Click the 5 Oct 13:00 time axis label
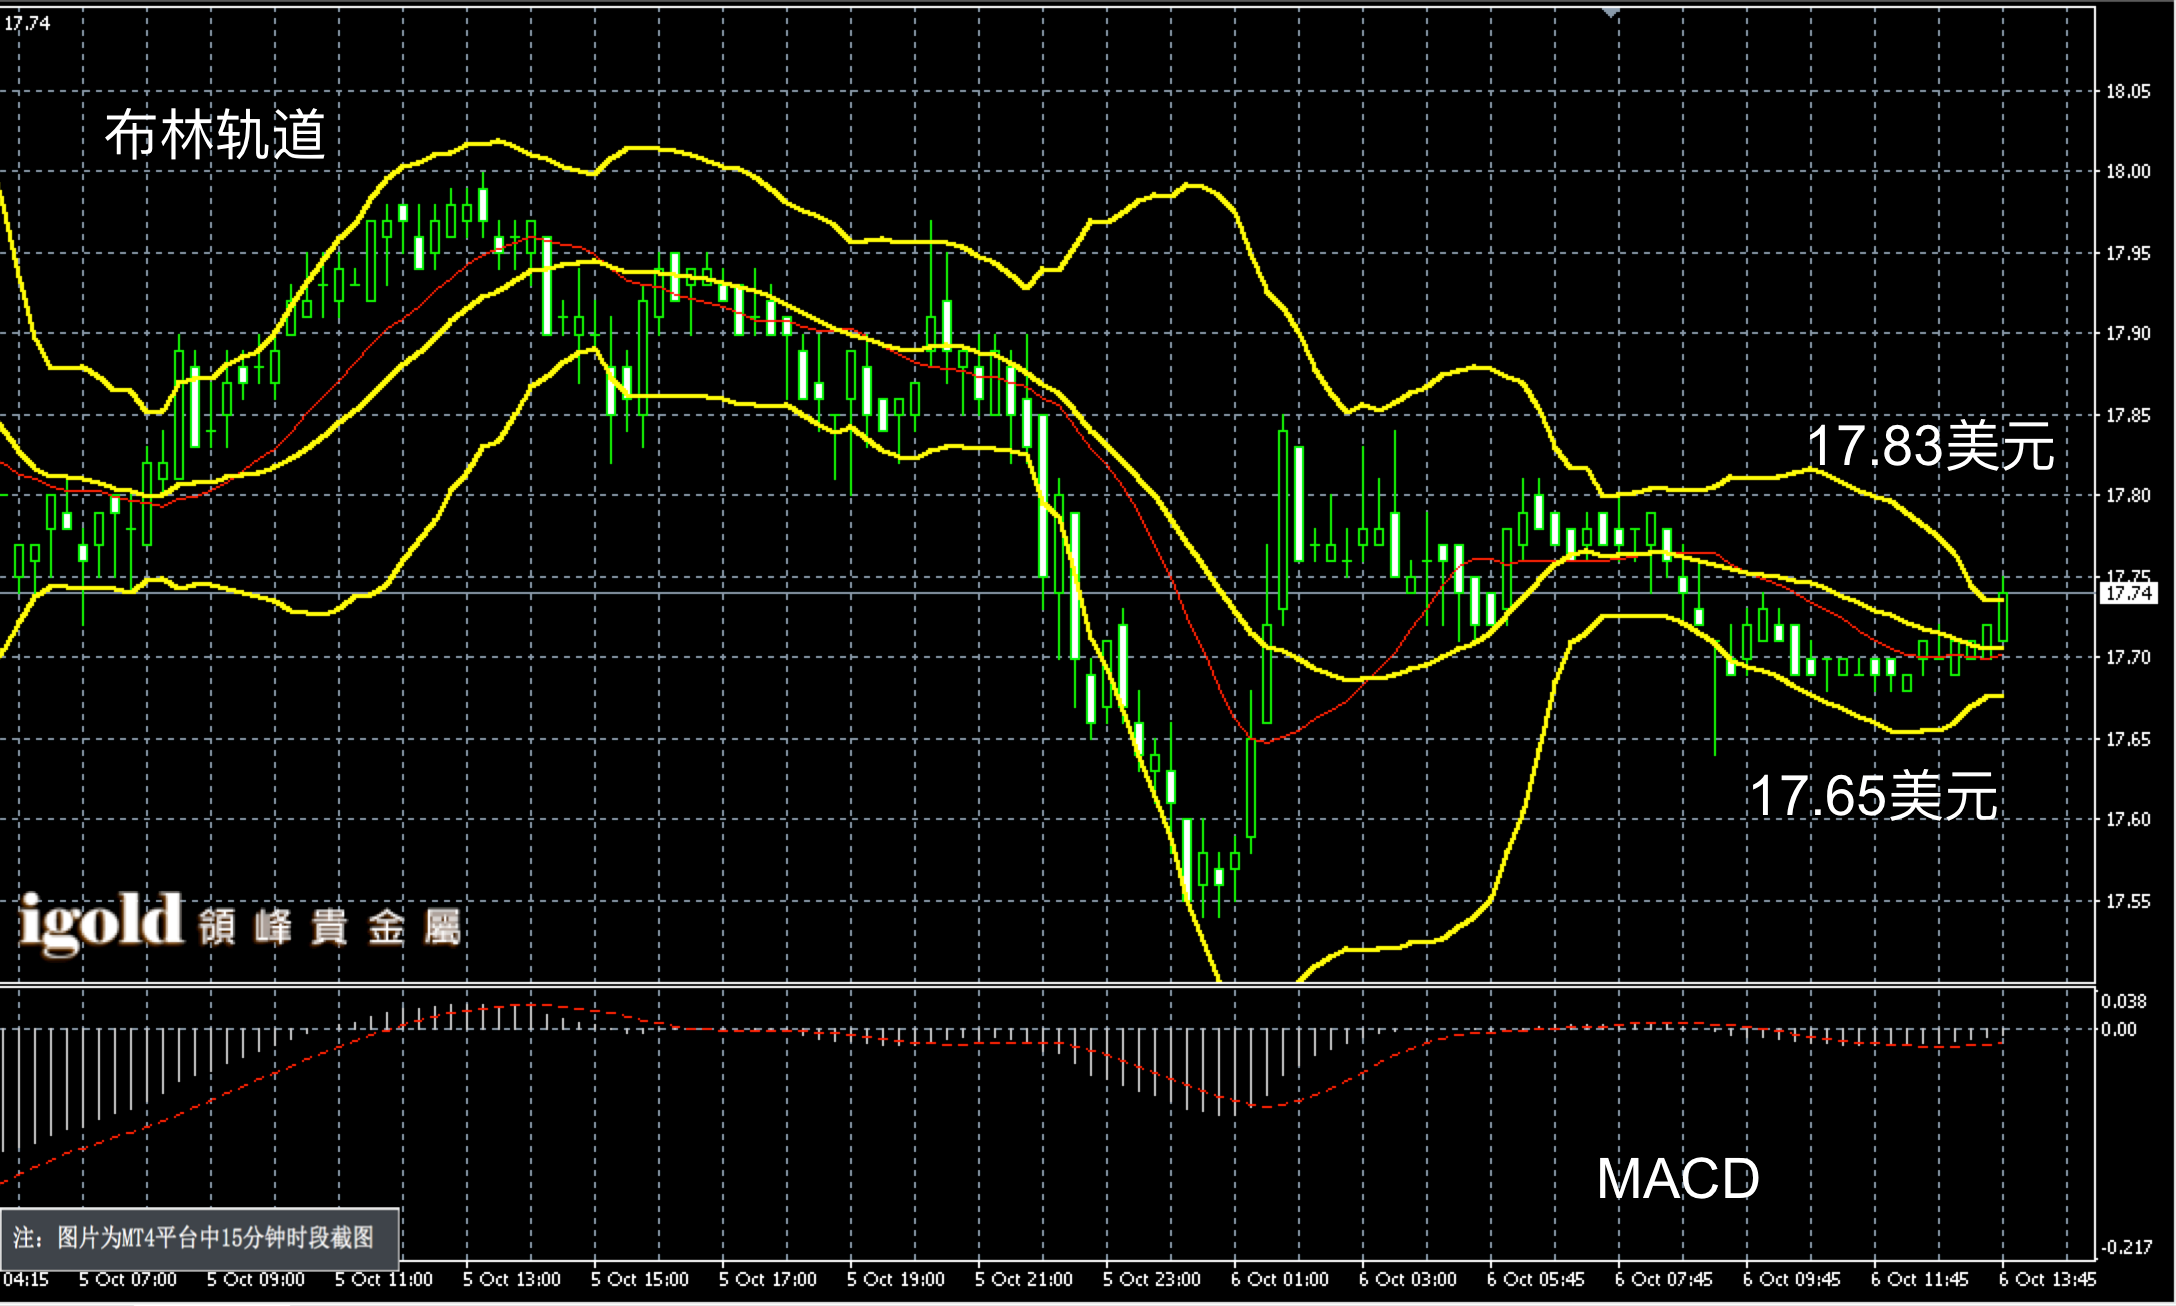This screenshot has width=2176, height=1306. 511,1279
